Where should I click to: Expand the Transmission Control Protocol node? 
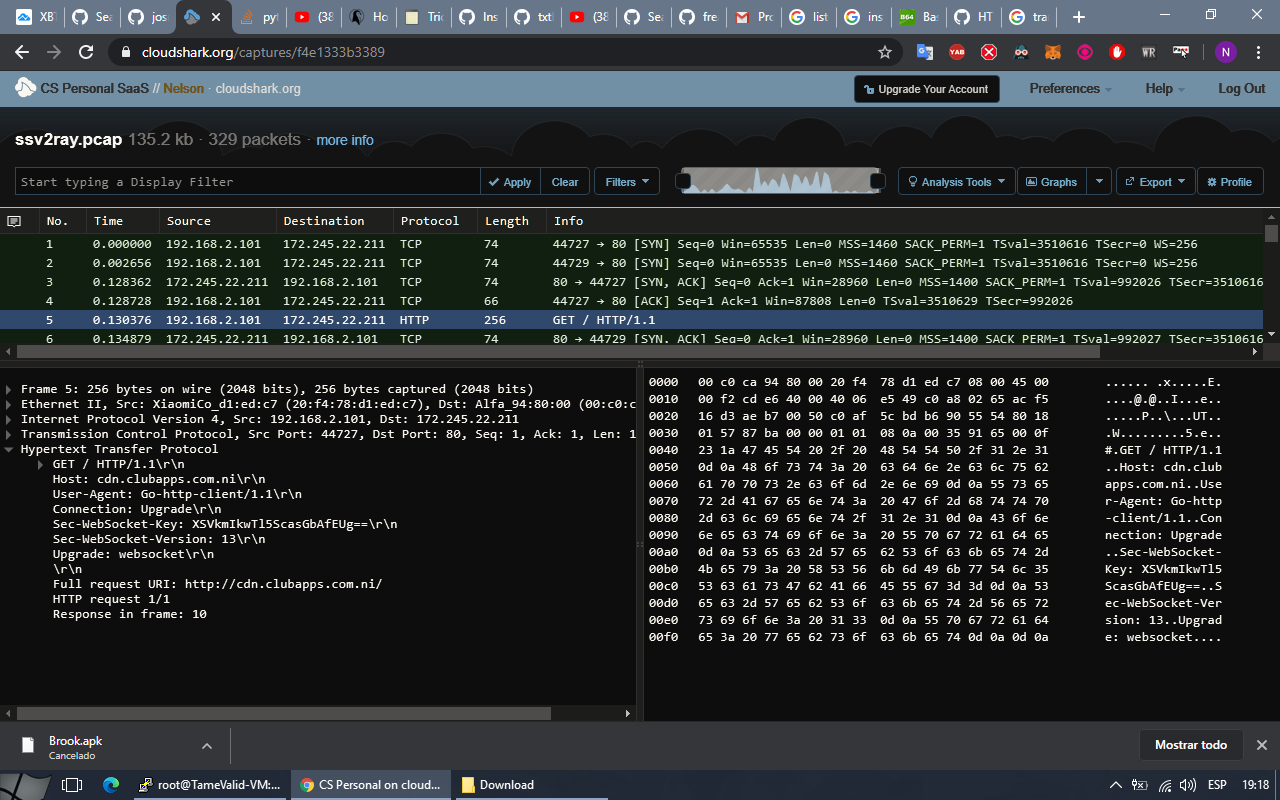pos(10,434)
